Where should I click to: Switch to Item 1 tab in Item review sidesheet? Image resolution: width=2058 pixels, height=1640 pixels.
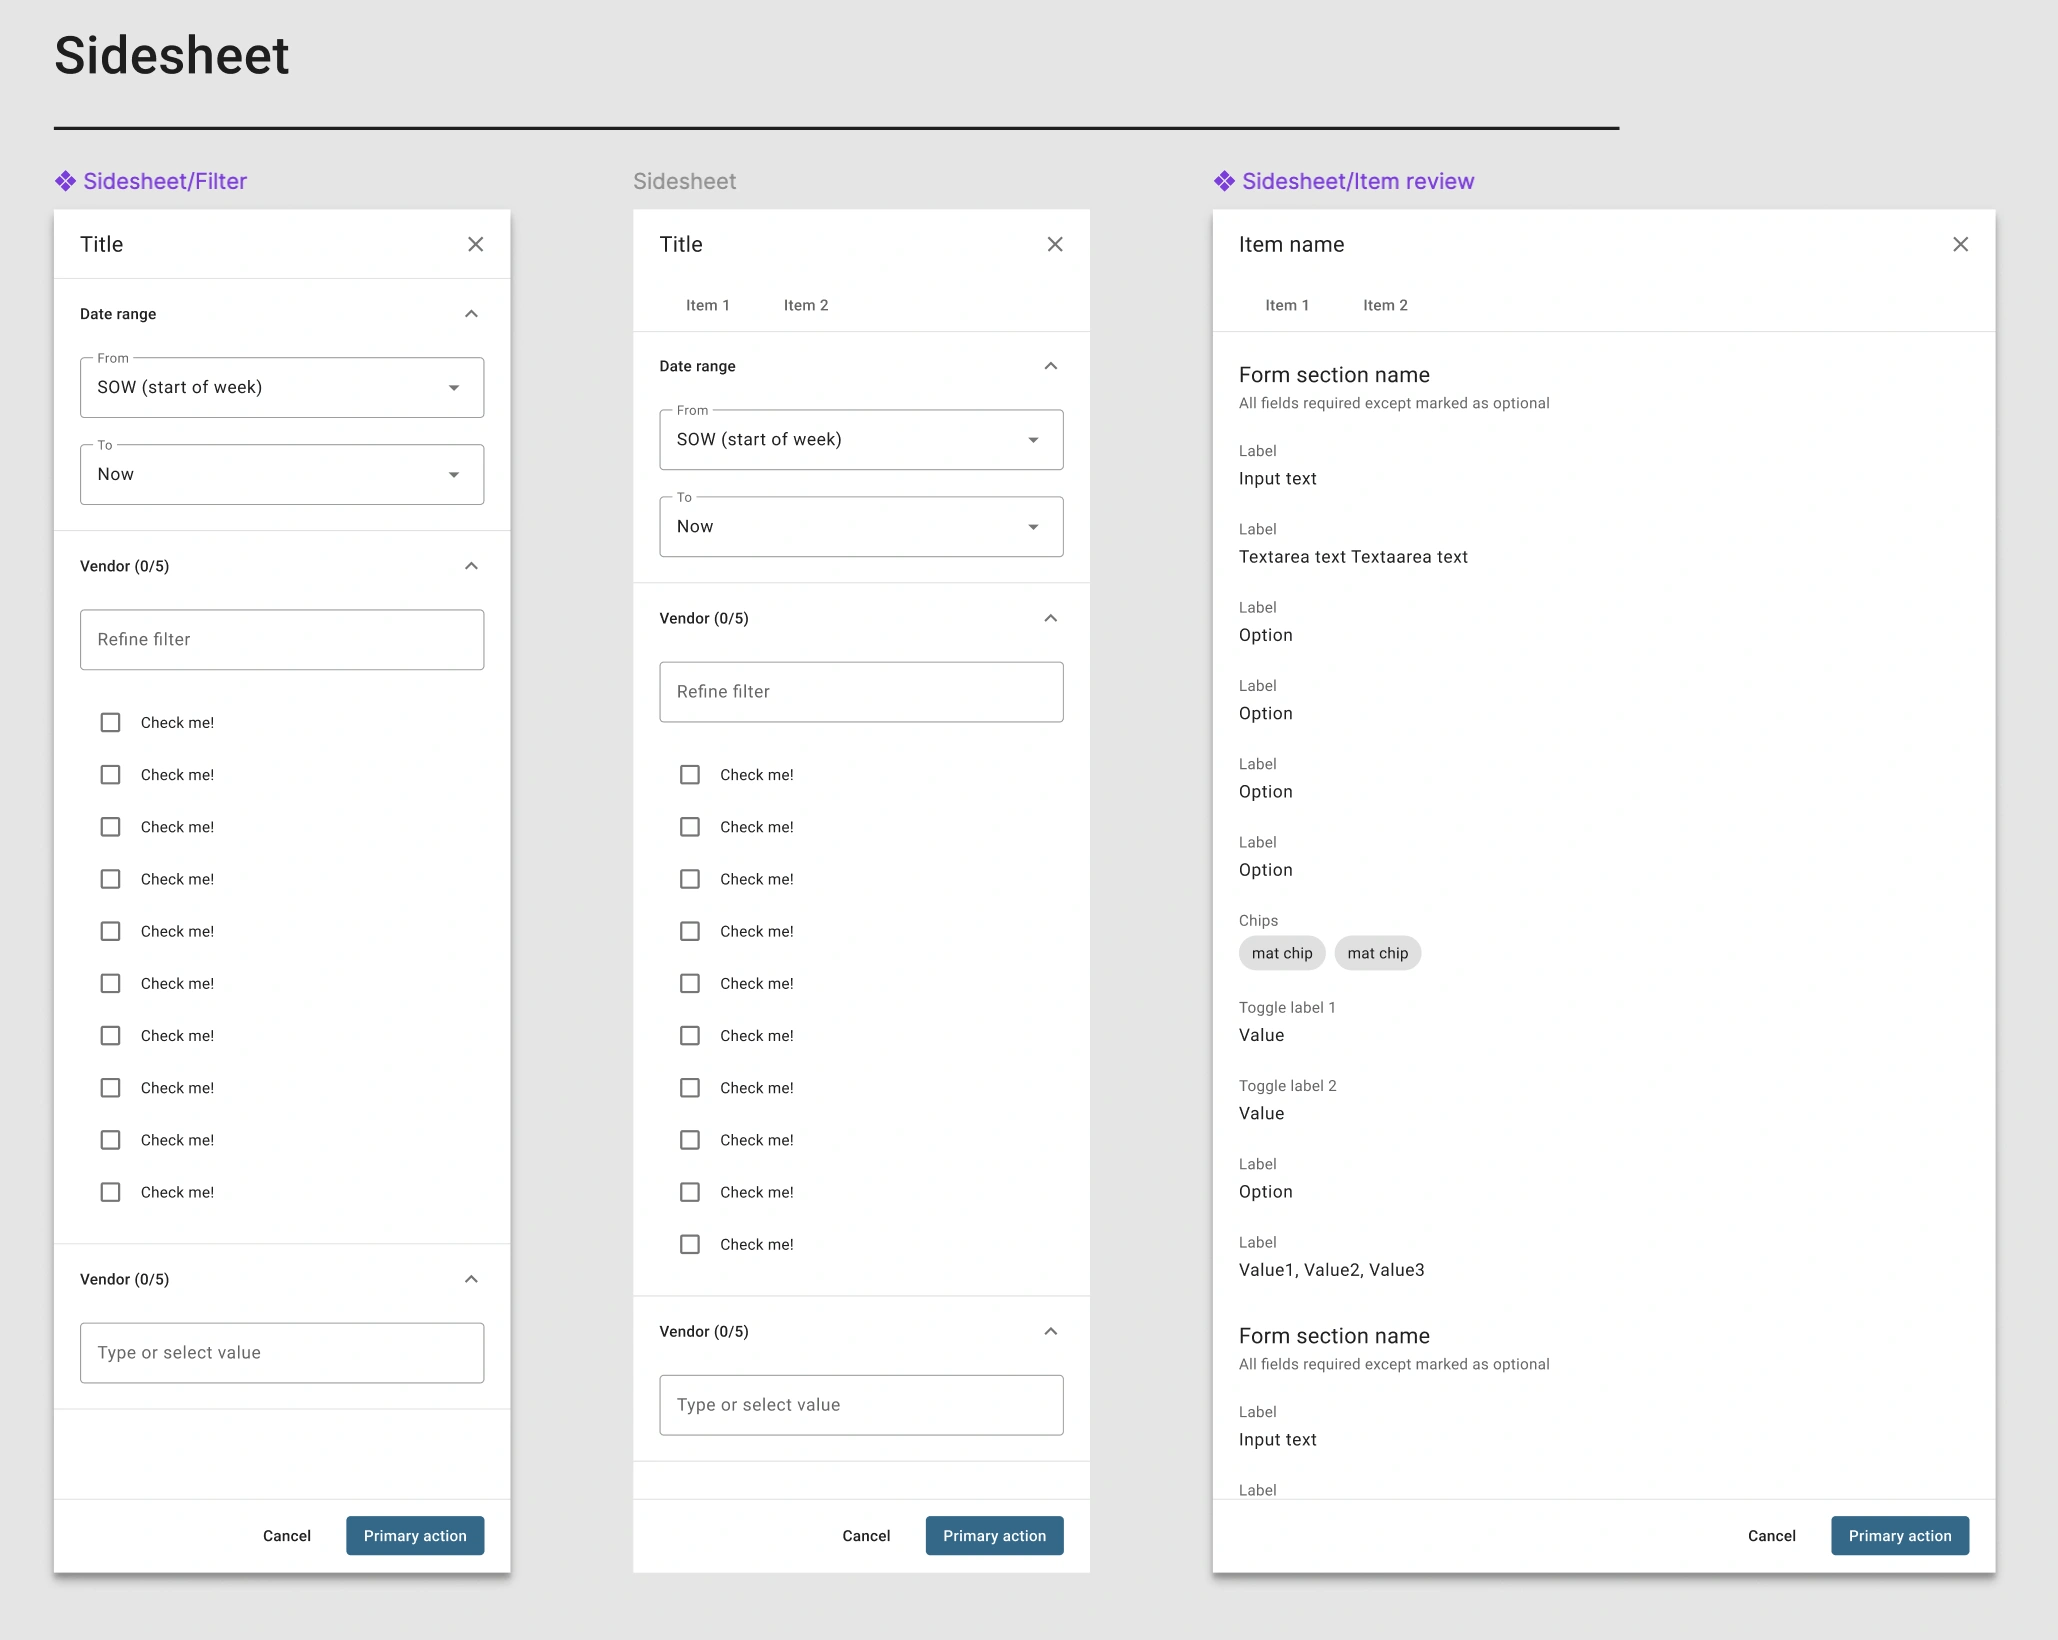(x=1287, y=305)
